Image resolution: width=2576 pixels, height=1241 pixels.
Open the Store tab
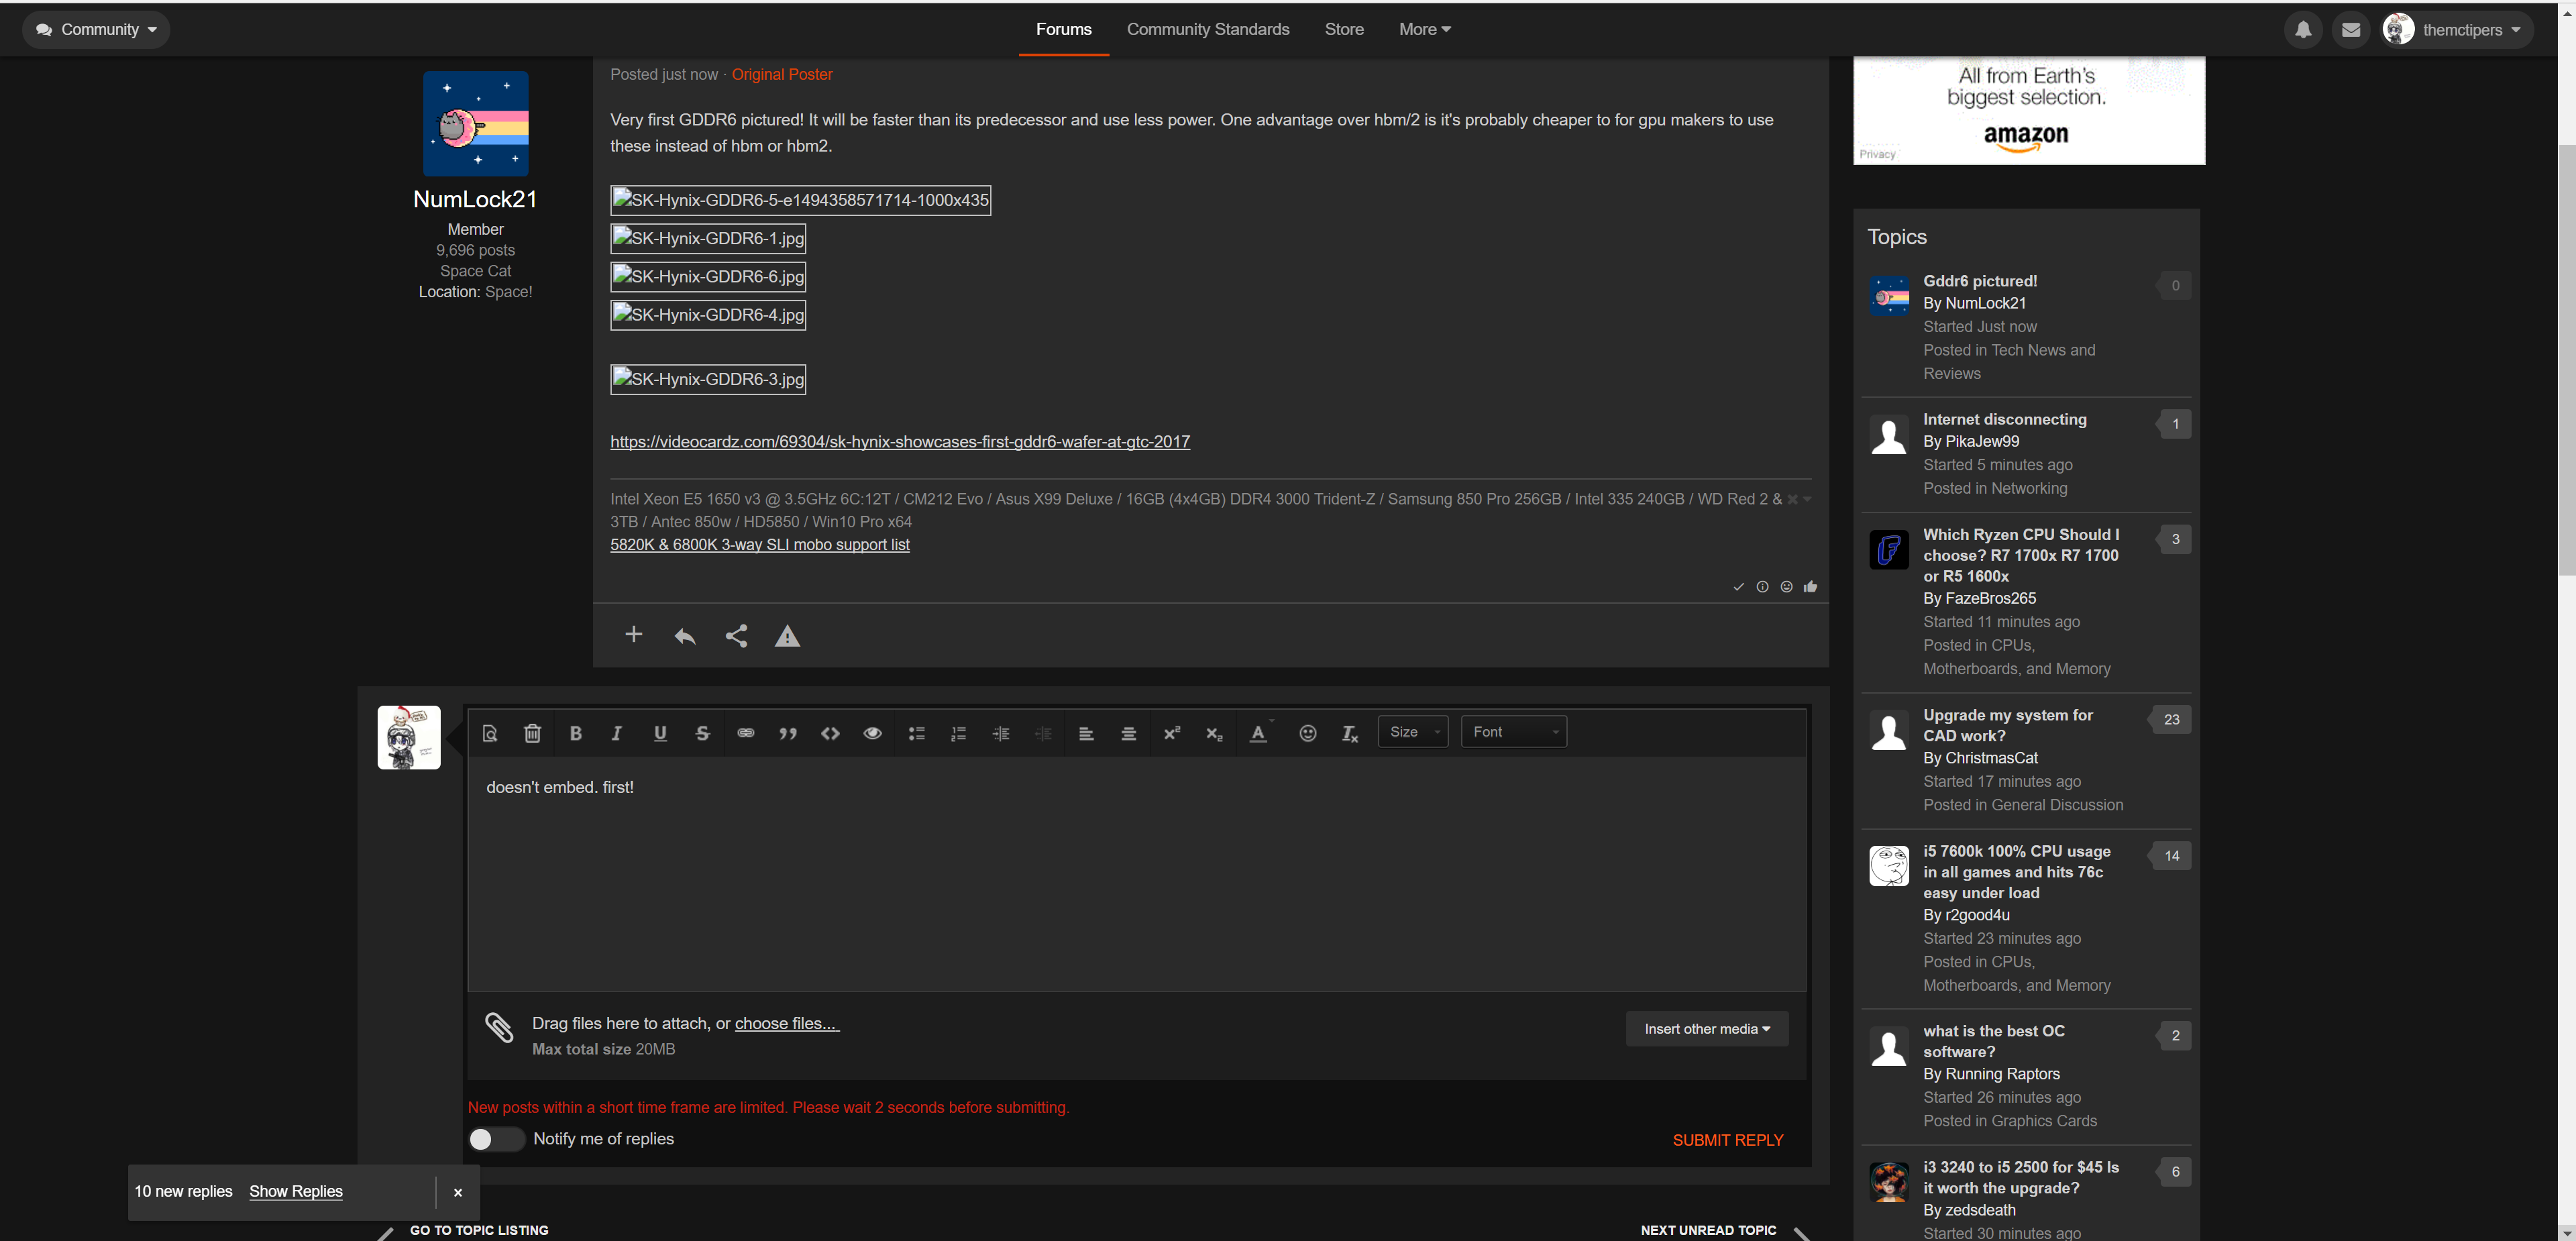coord(1343,30)
